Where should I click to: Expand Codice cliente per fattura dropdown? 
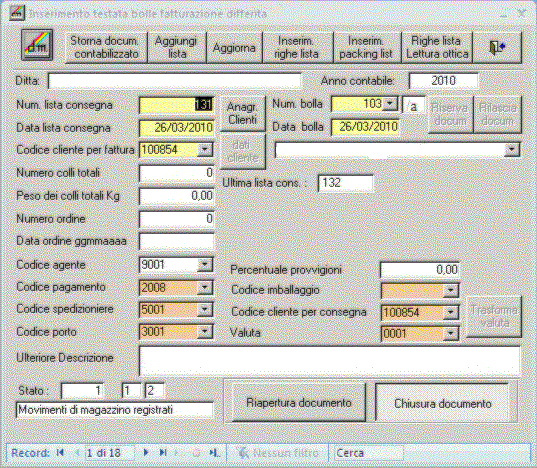coord(204,150)
